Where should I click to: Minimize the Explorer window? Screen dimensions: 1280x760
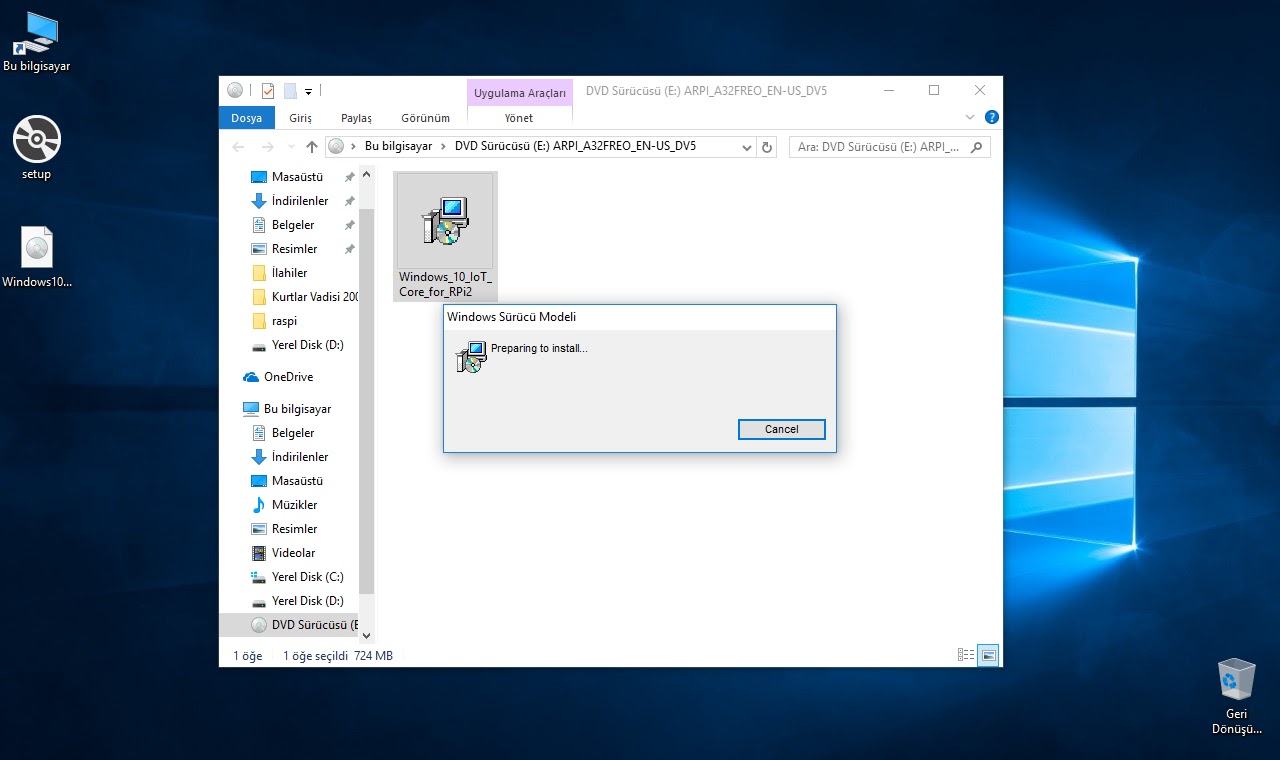coord(888,90)
